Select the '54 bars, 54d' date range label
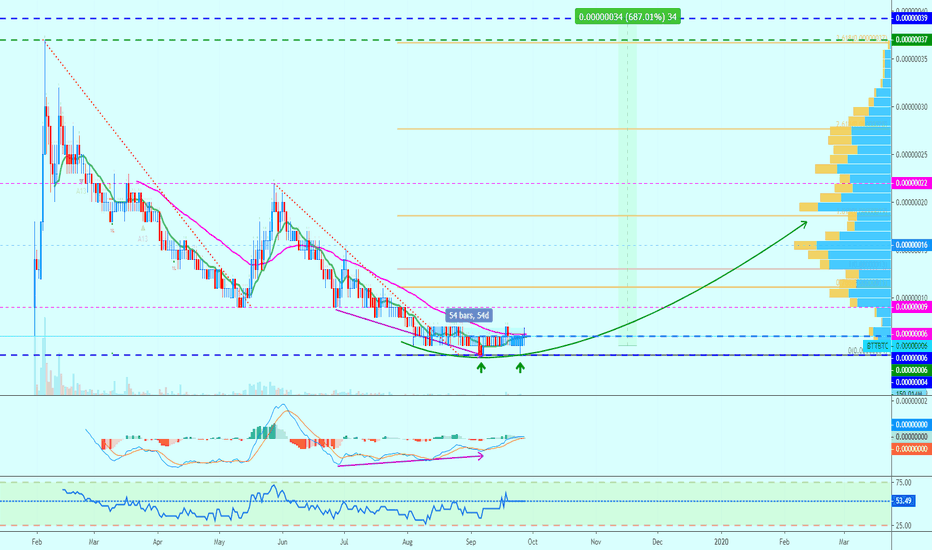Screen dimensions: 932x550 pyautogui.click(x=470, y=315)
